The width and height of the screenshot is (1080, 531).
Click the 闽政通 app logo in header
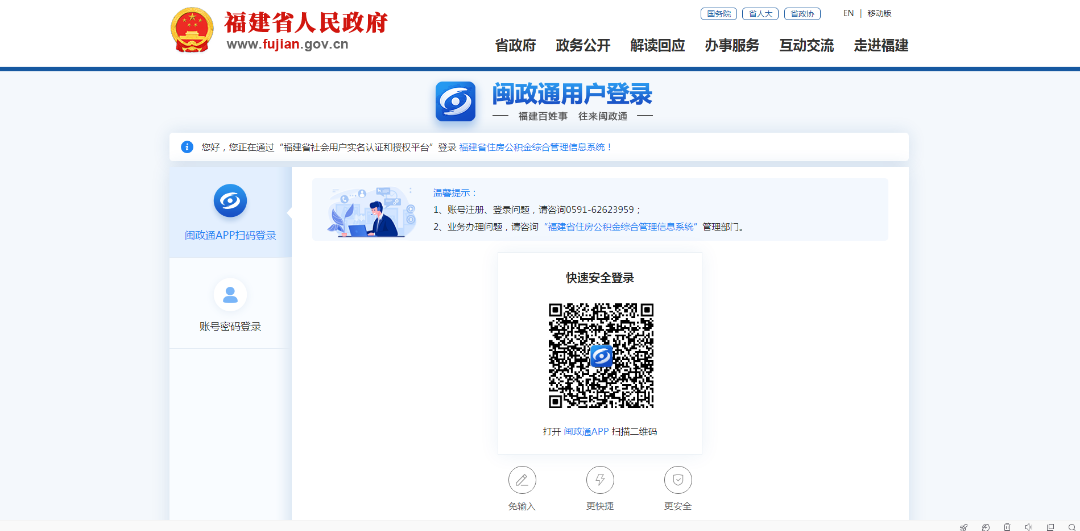tap(455, 101)
